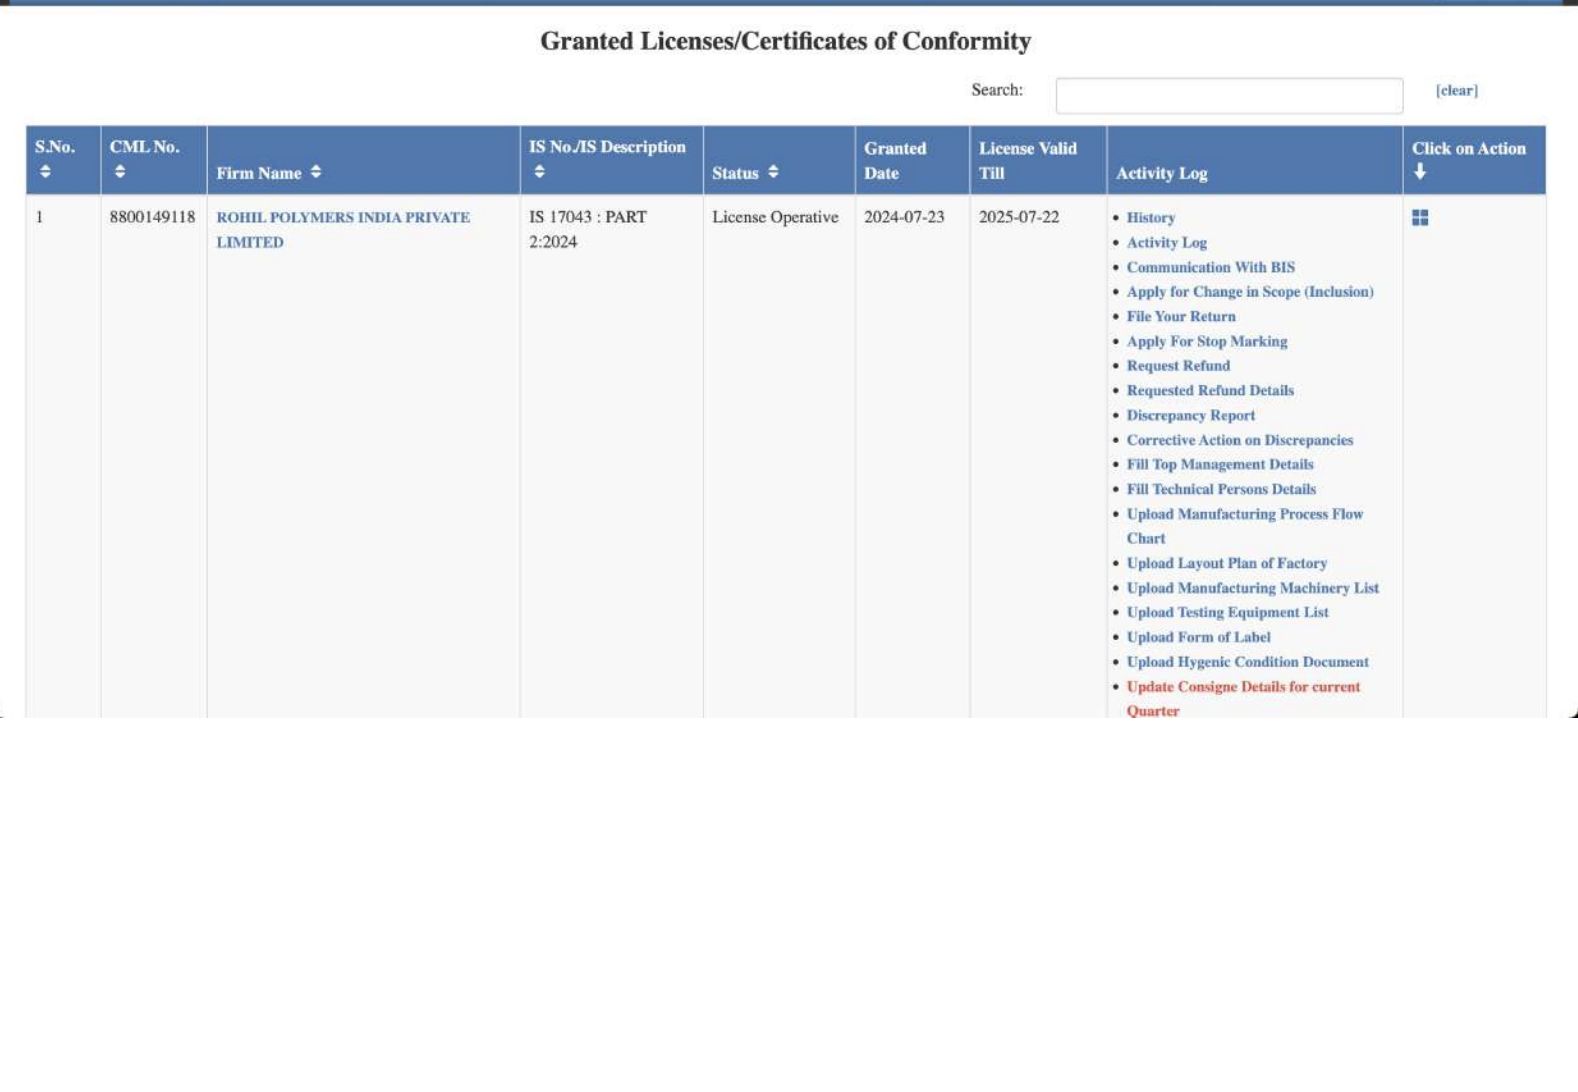The image size is (1578, 1092).
Task: Sort by Status column arrows
Action: (x=773, y=172)
